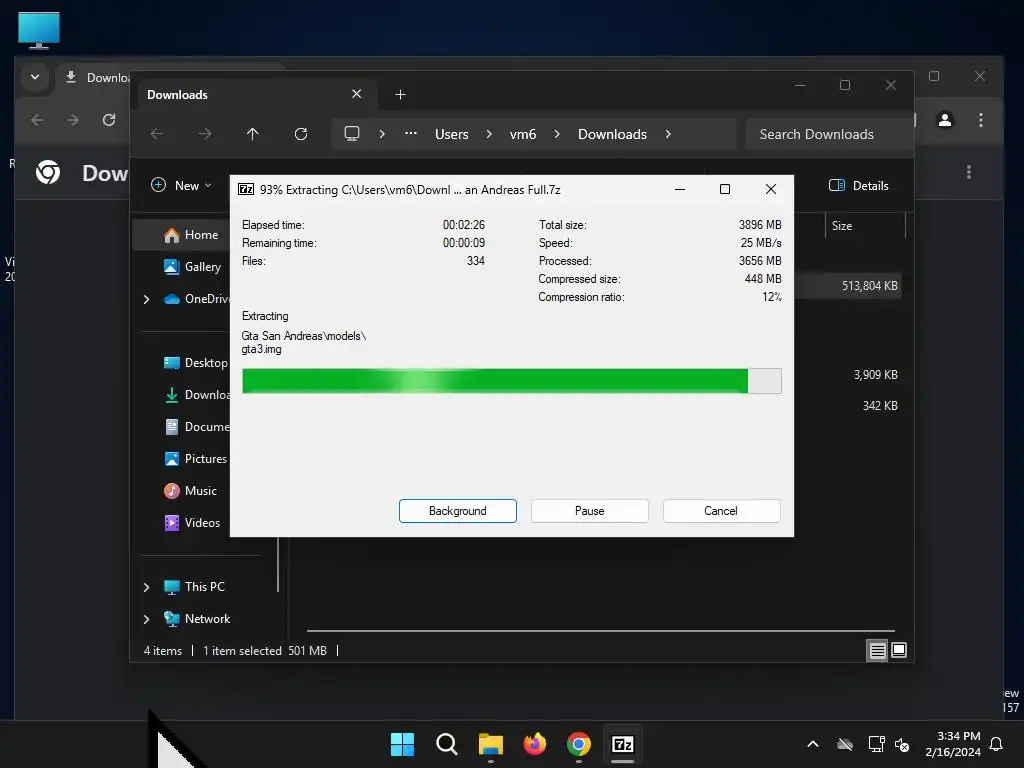Click the Background button in 7-Zip dialog
The width and height of the screenshot is (1024, 768).
[x=457, y=511]
